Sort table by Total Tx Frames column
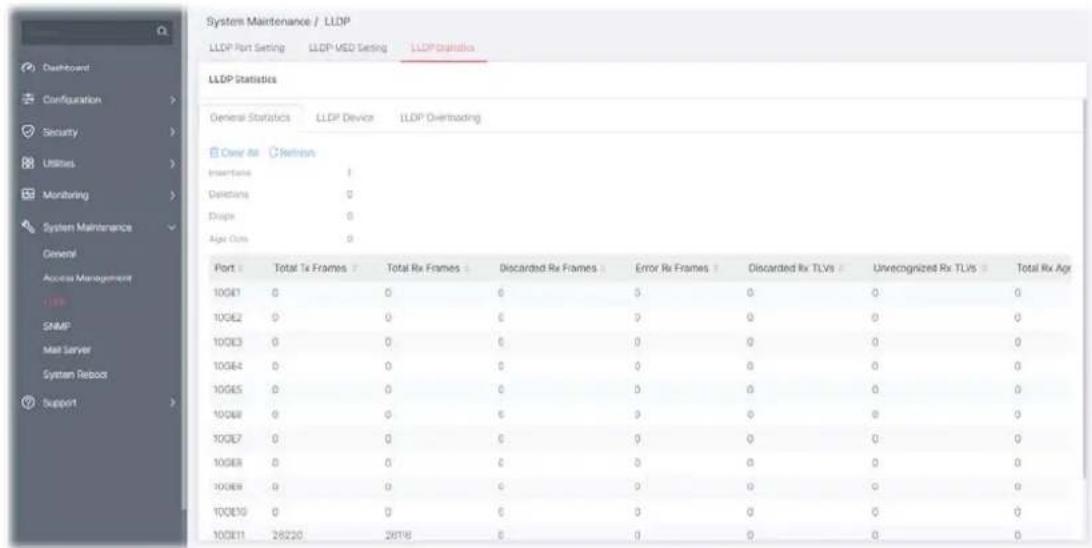The image size is (1092, 548). (x=310, y=269)
